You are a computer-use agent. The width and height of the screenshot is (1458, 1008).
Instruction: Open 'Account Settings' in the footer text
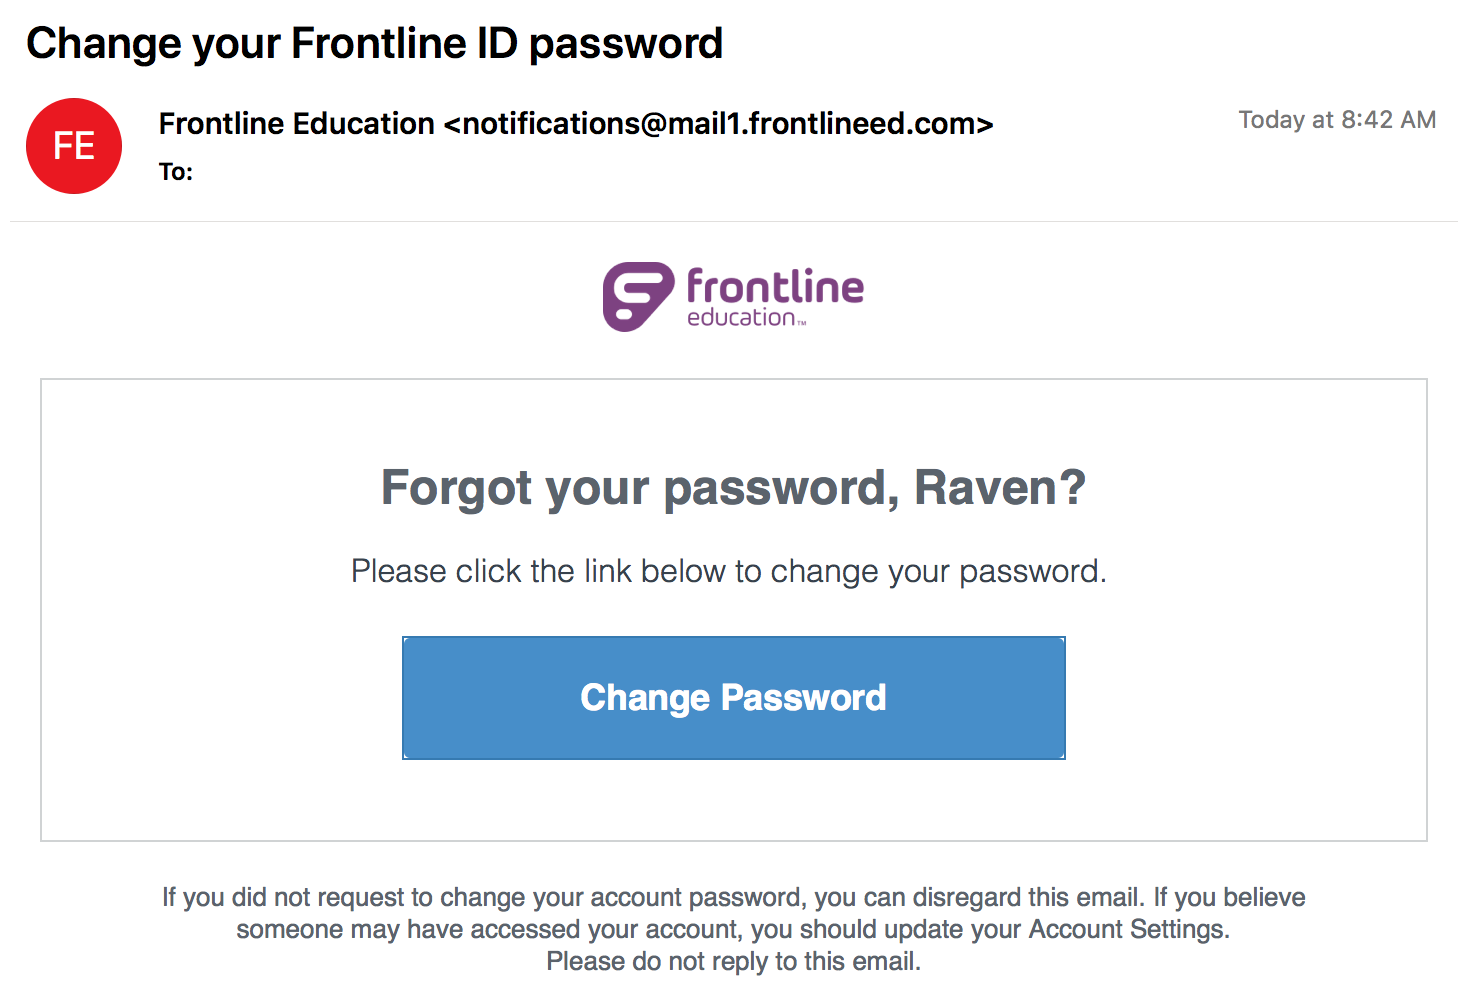click(x=1128, y=929)
